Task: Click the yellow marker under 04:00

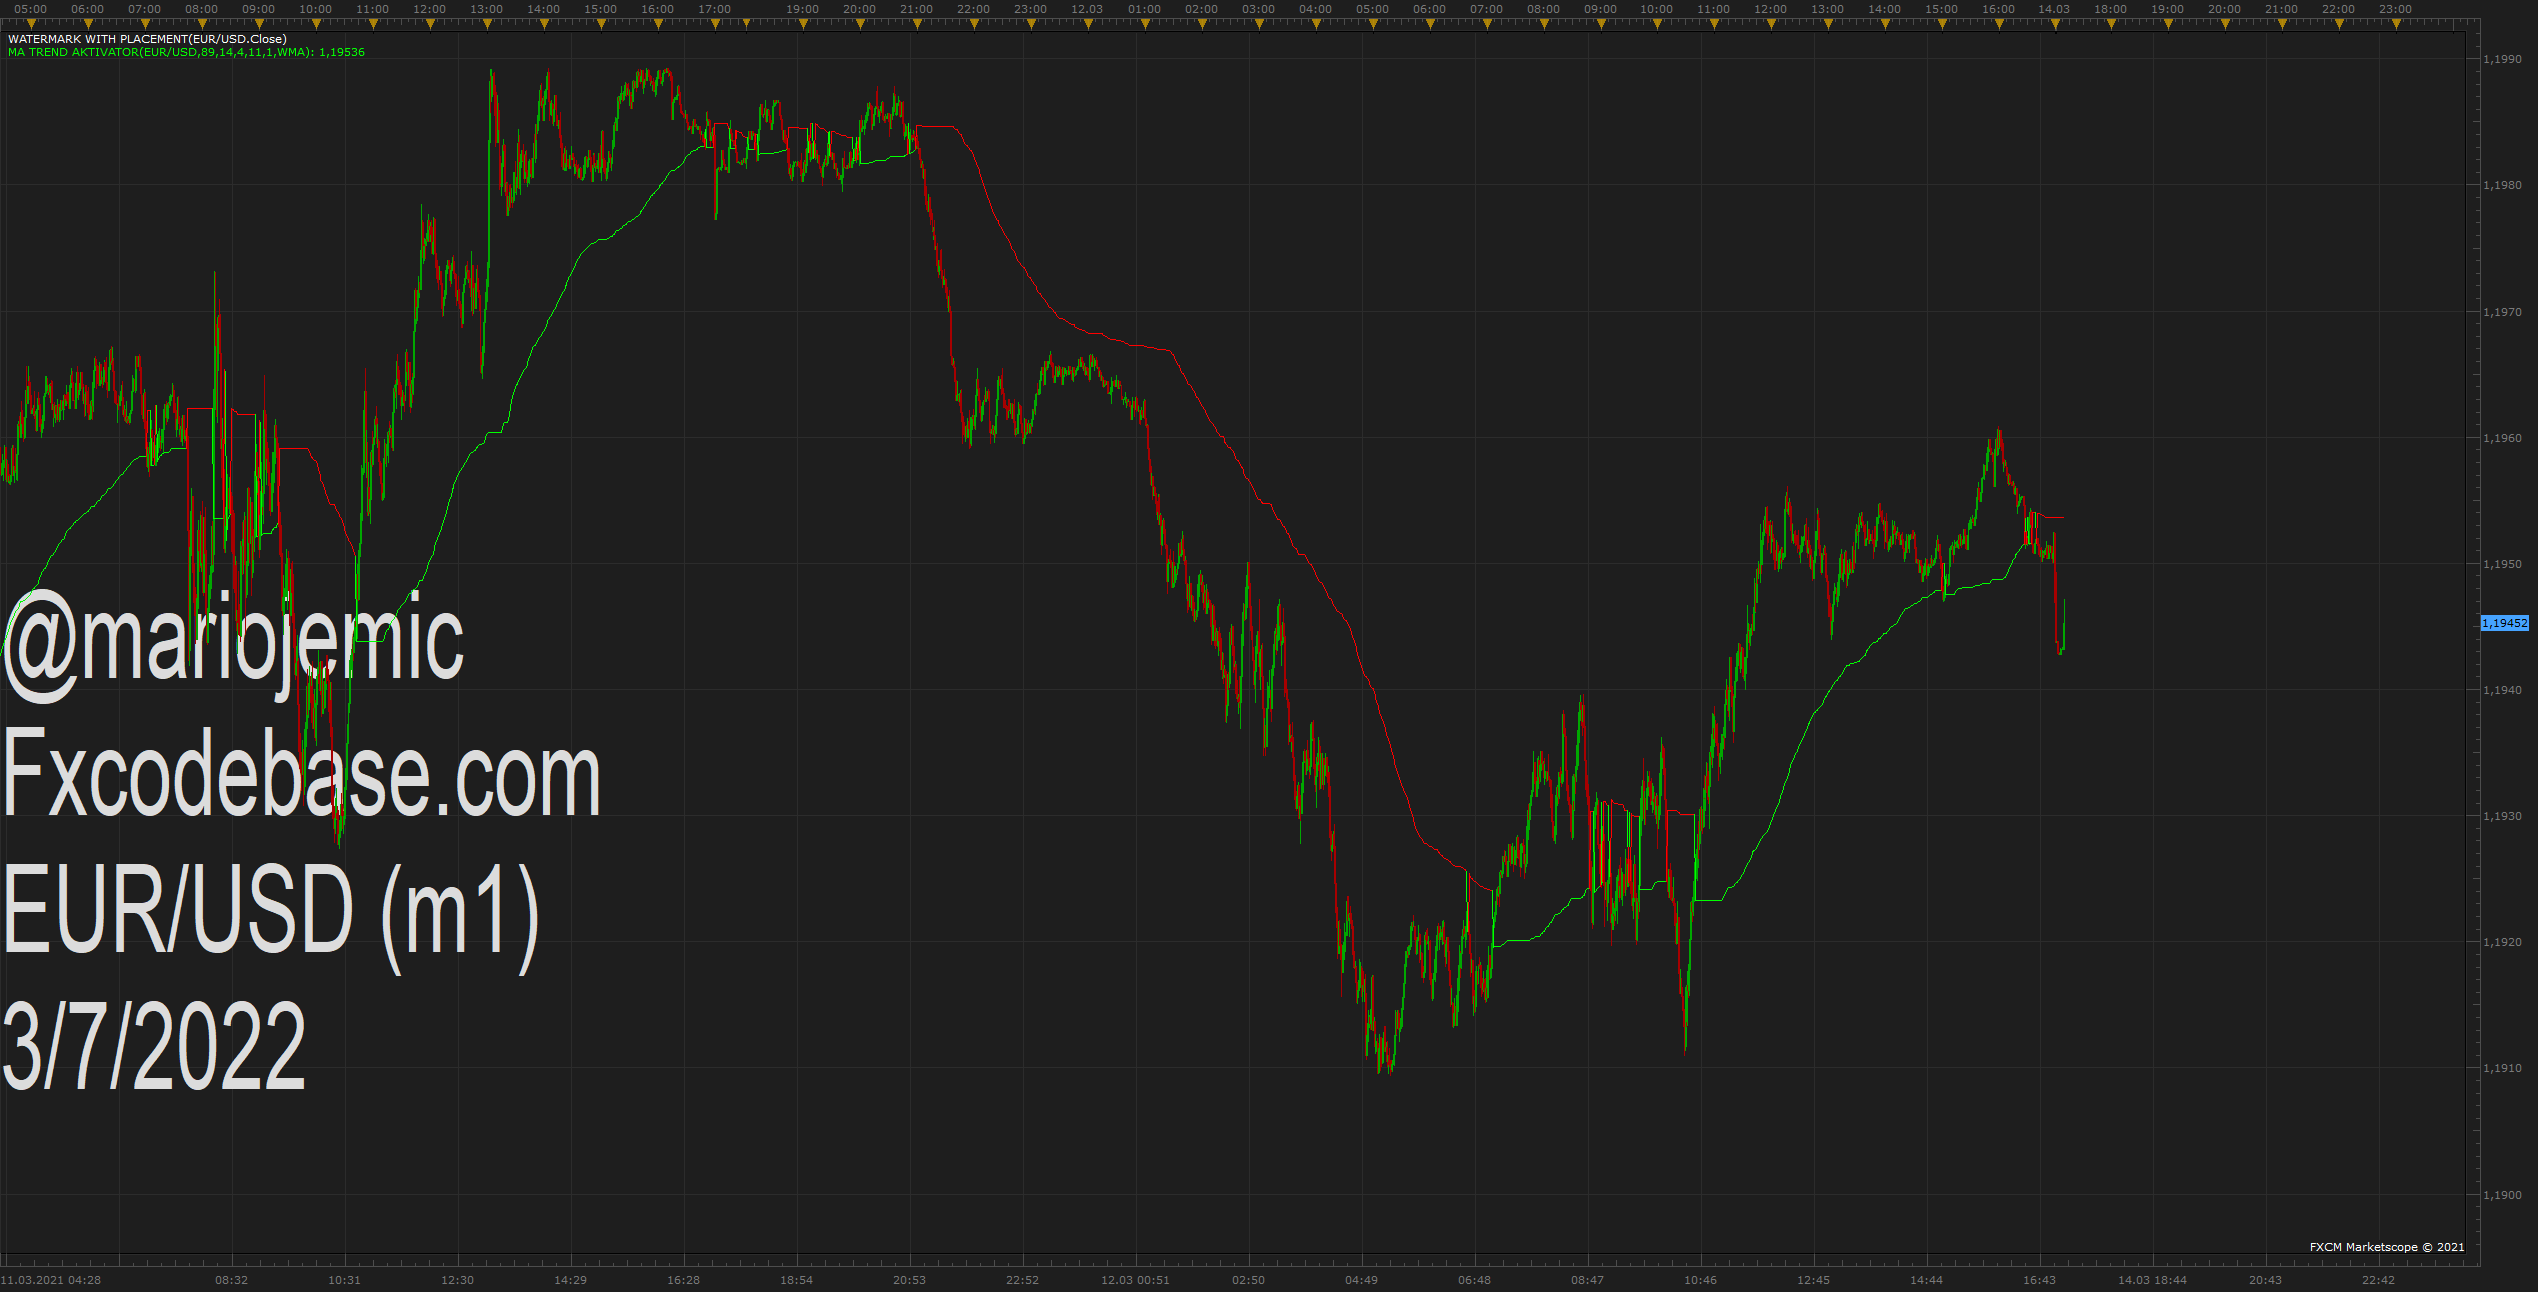Action: [x=1315, y=23]
